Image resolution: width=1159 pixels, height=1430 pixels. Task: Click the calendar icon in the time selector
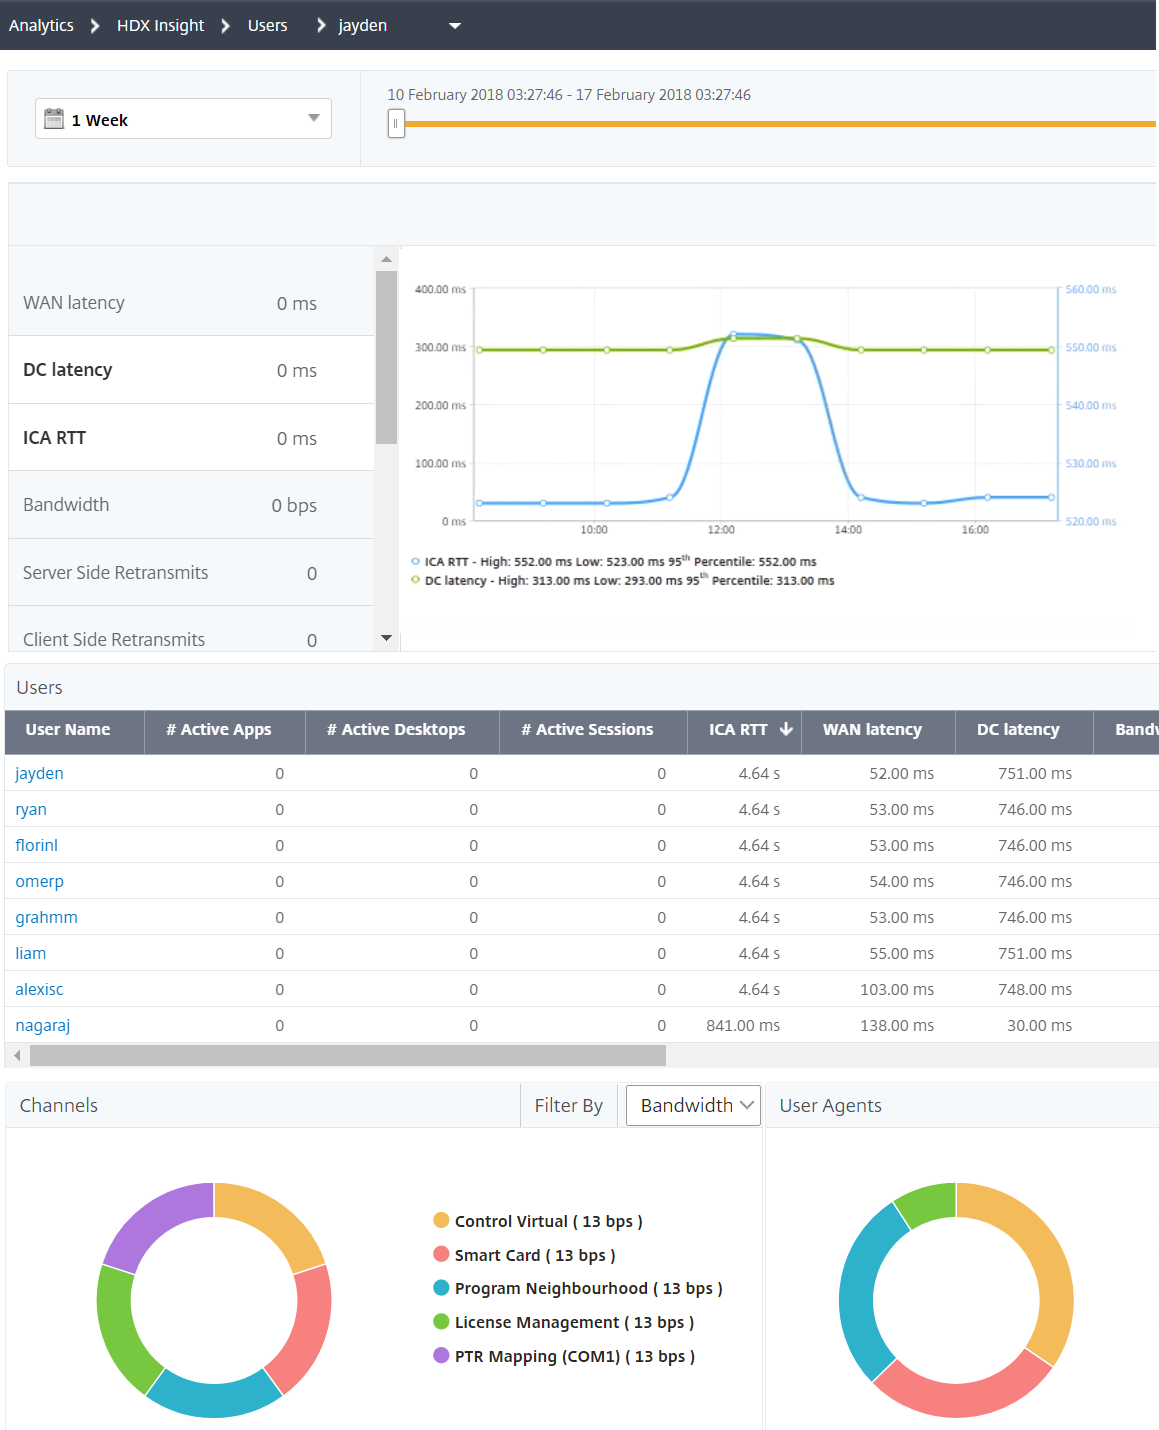54,119
